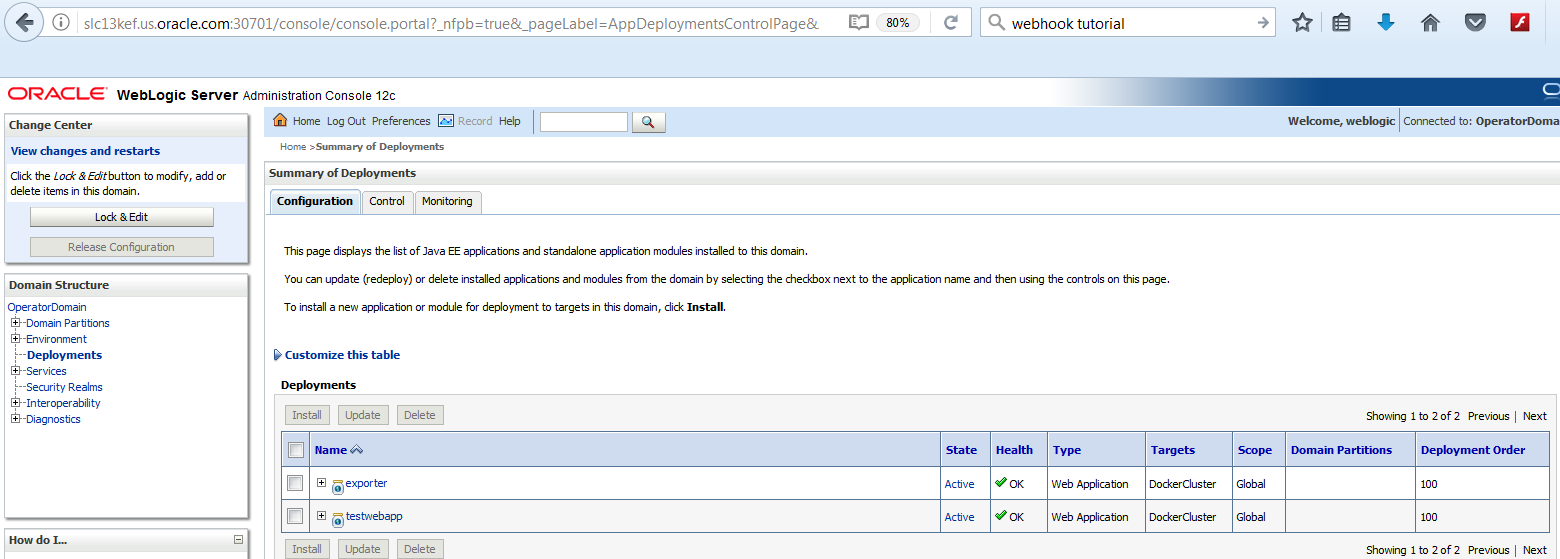Screen dimensions: 1560x559
Task: Check the exporter deployment checkbox
Action: tap(295, 483)
